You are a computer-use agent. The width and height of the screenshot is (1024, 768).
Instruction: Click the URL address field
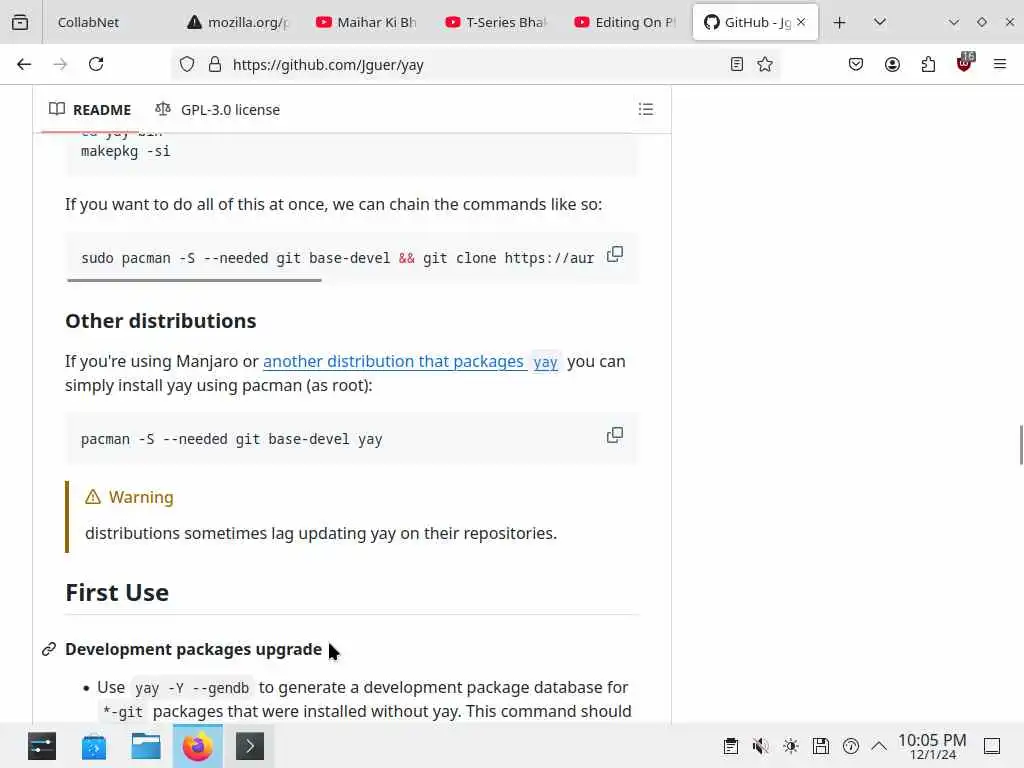475,64
